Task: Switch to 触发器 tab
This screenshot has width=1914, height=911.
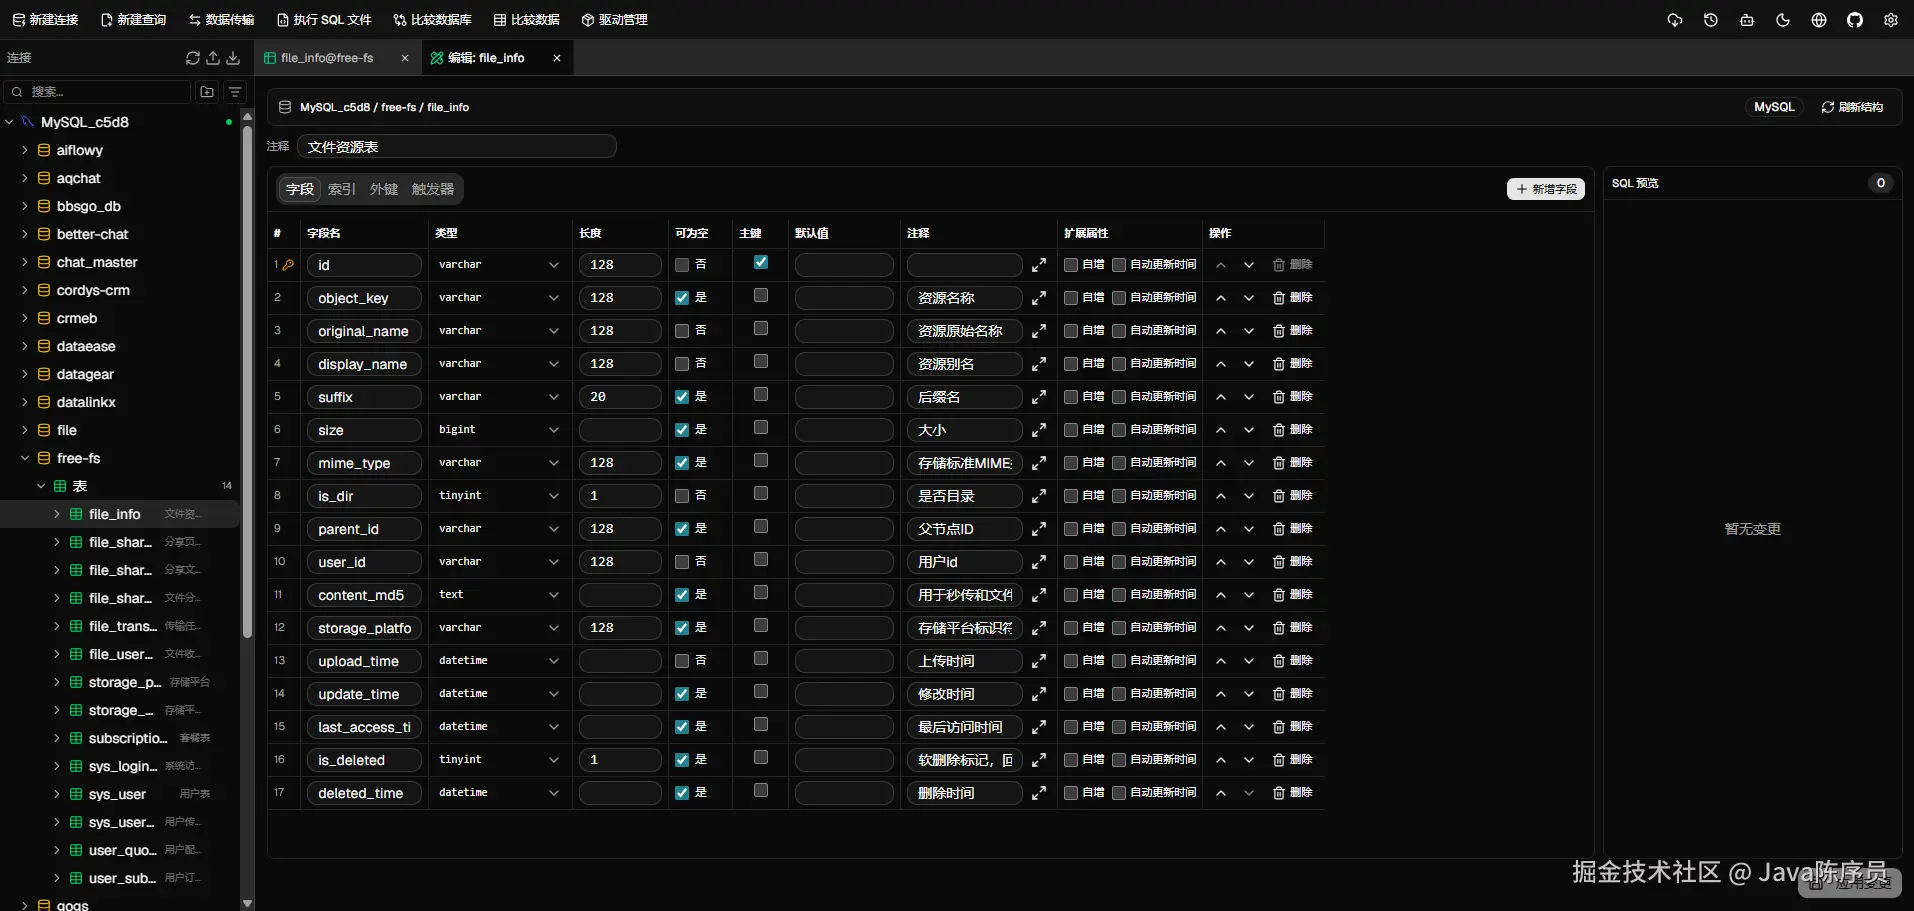Action: (433, 189)
